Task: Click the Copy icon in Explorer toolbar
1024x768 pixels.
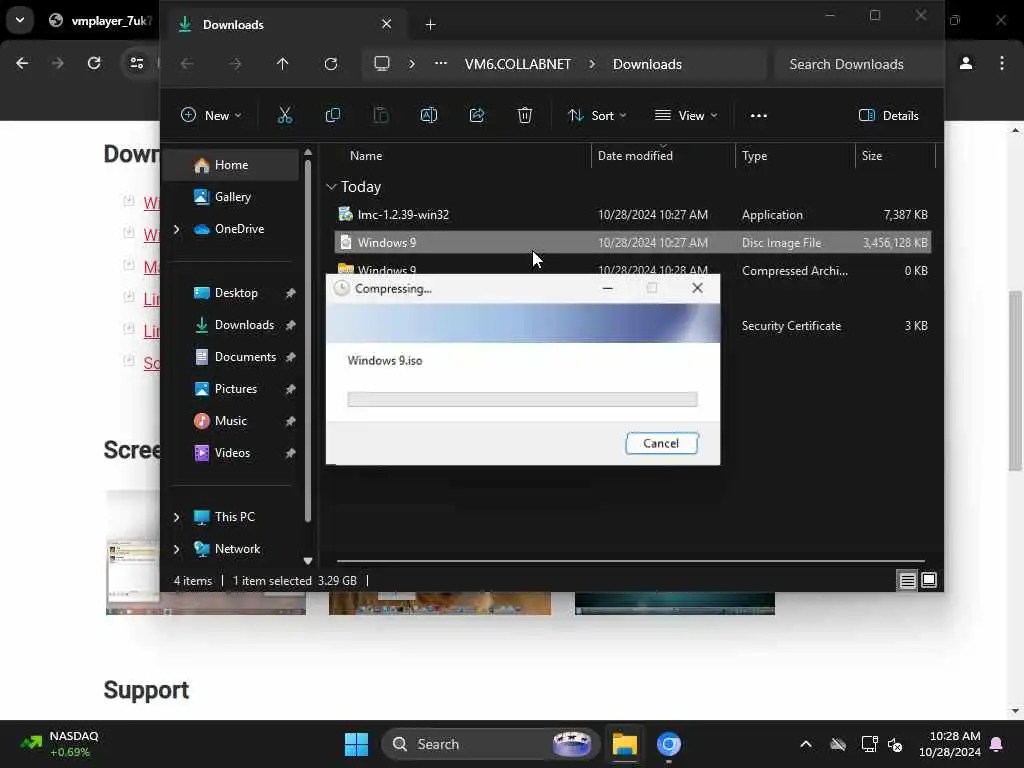Action: (x=332, y=116)
